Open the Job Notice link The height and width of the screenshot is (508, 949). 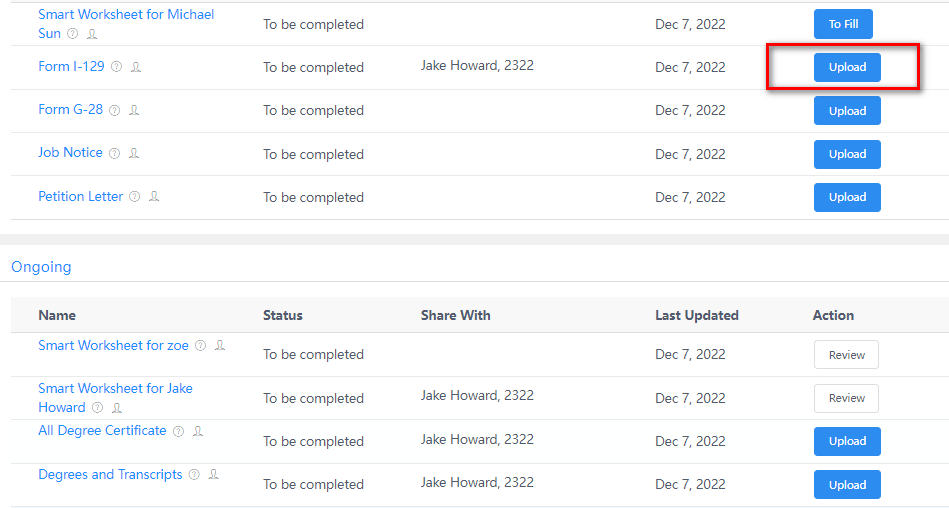(x=70, y=153)
